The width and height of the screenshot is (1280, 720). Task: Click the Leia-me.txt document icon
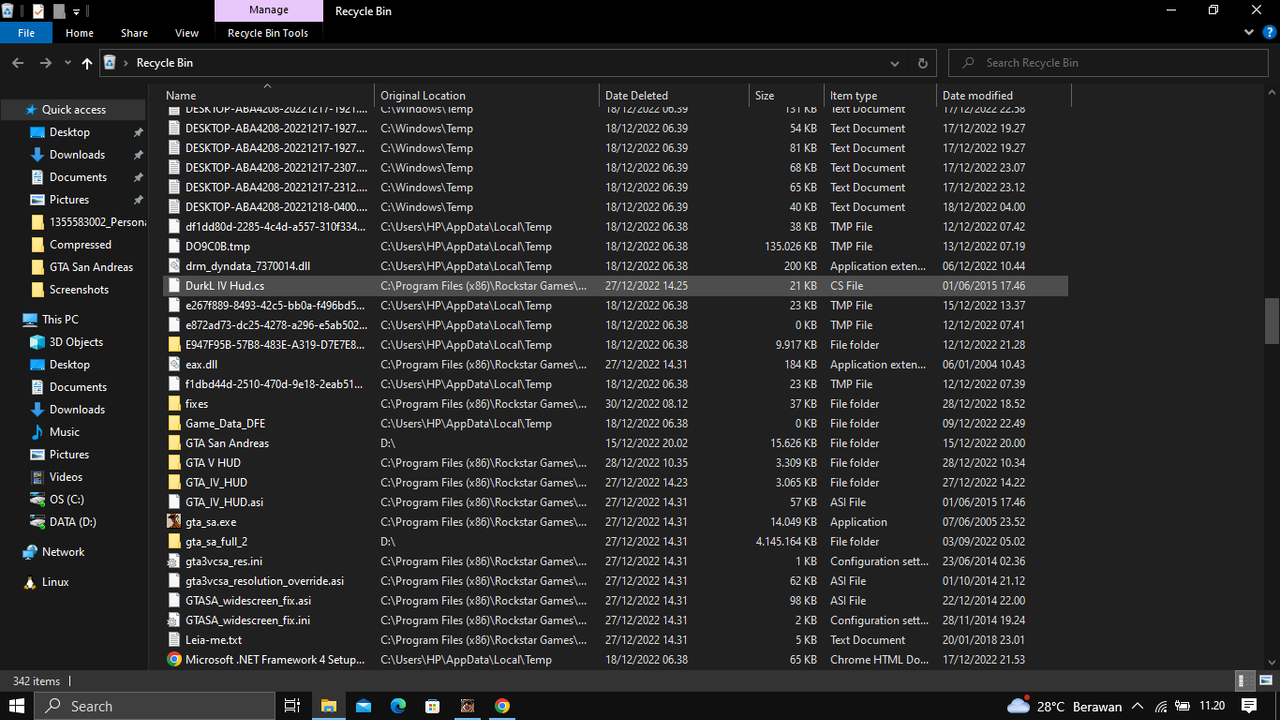click(174, 640)
